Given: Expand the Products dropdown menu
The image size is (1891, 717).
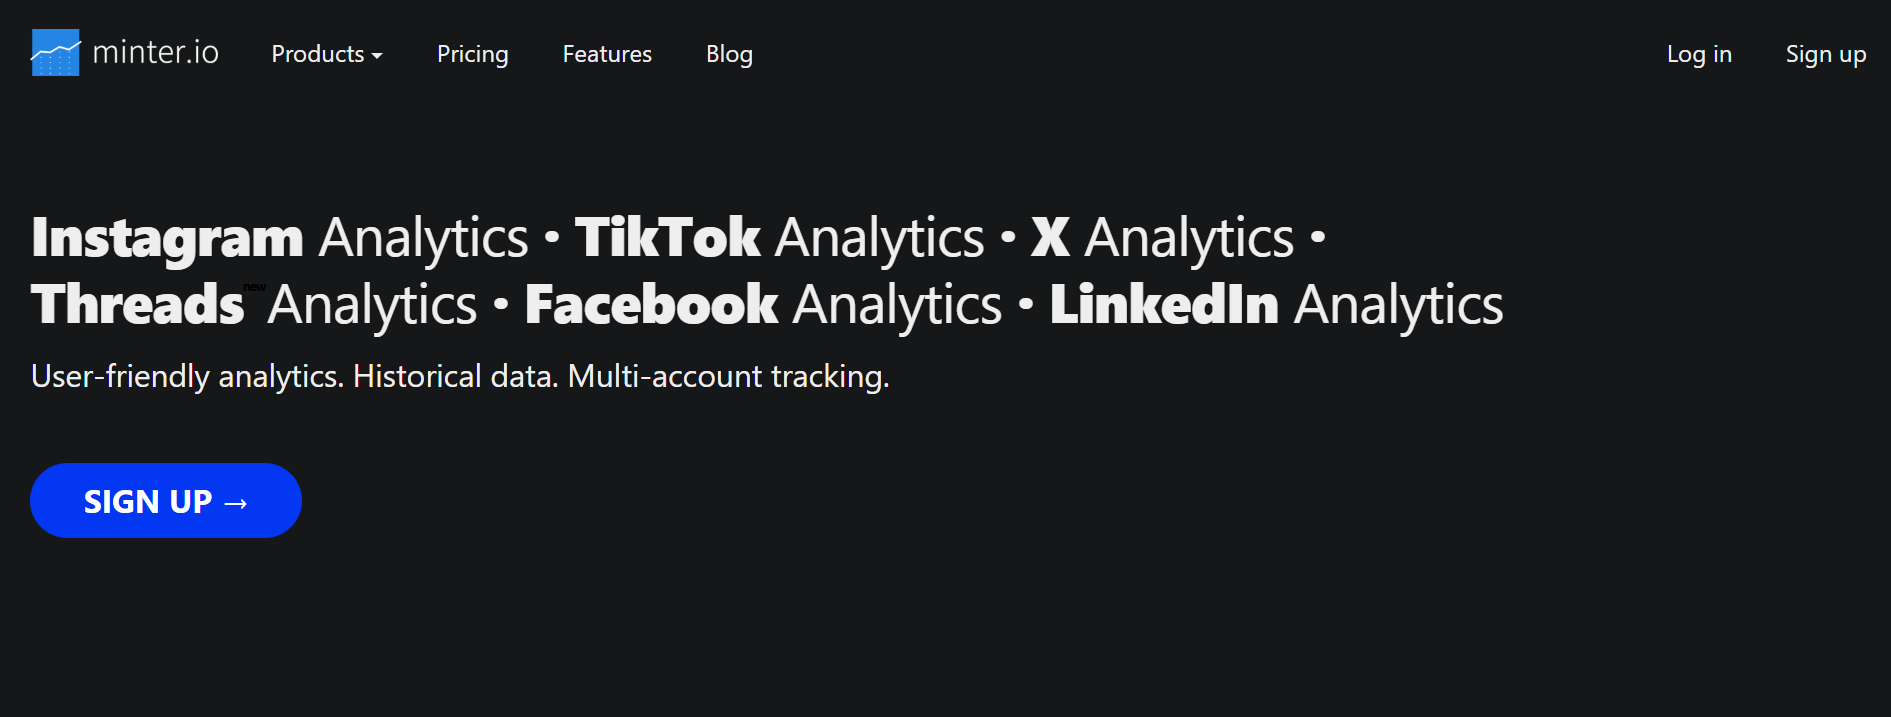Looking at the screenshot, I should click(327, 54).
